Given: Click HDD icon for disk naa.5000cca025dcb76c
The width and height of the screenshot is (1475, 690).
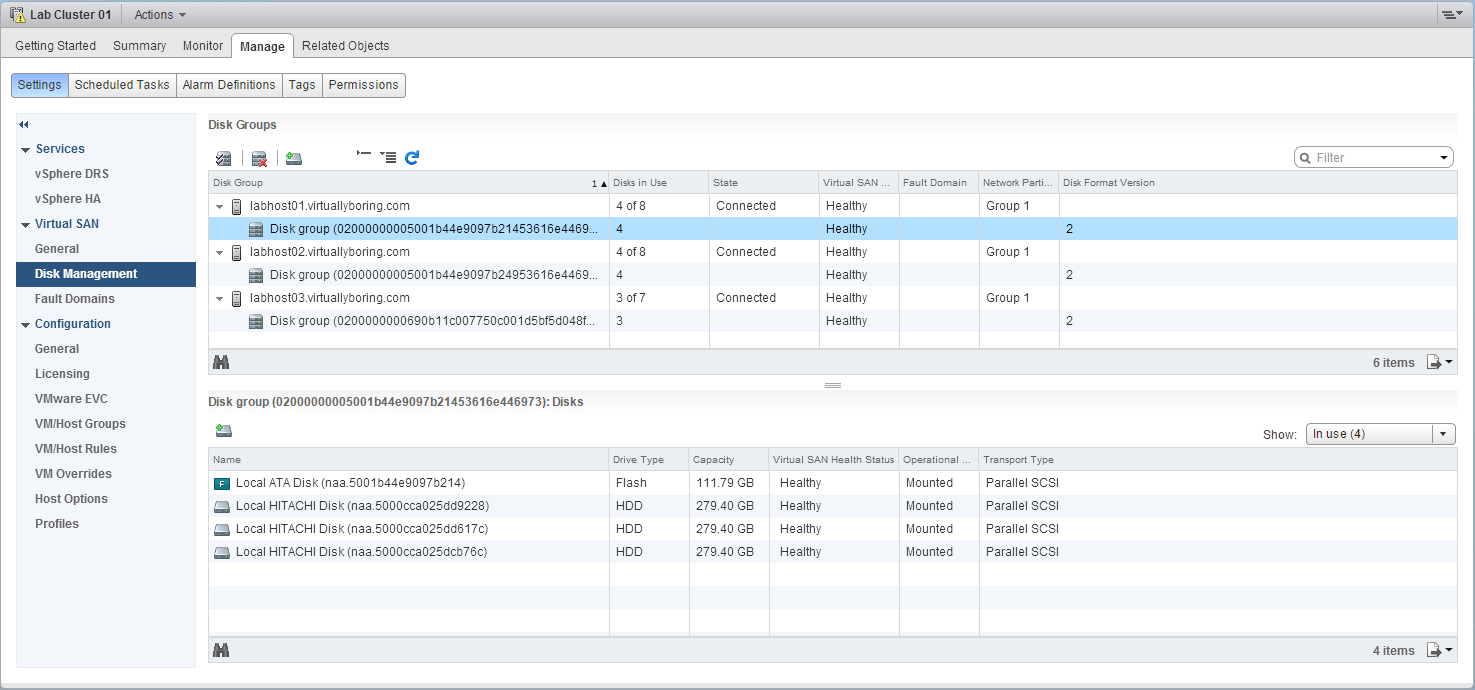Looking at the screenshot, I should click(222, 552).
